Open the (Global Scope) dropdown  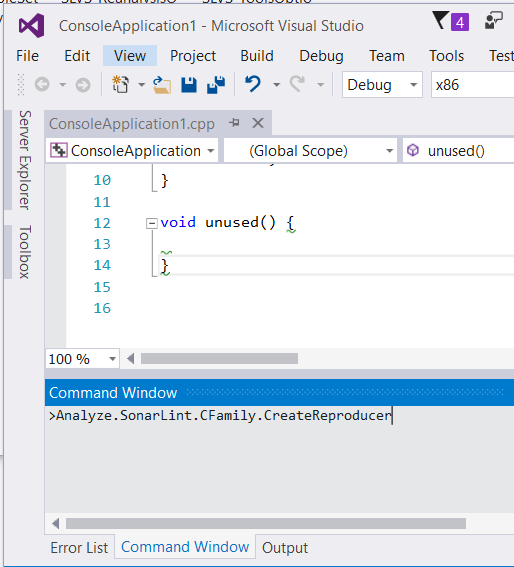[310, 150]
